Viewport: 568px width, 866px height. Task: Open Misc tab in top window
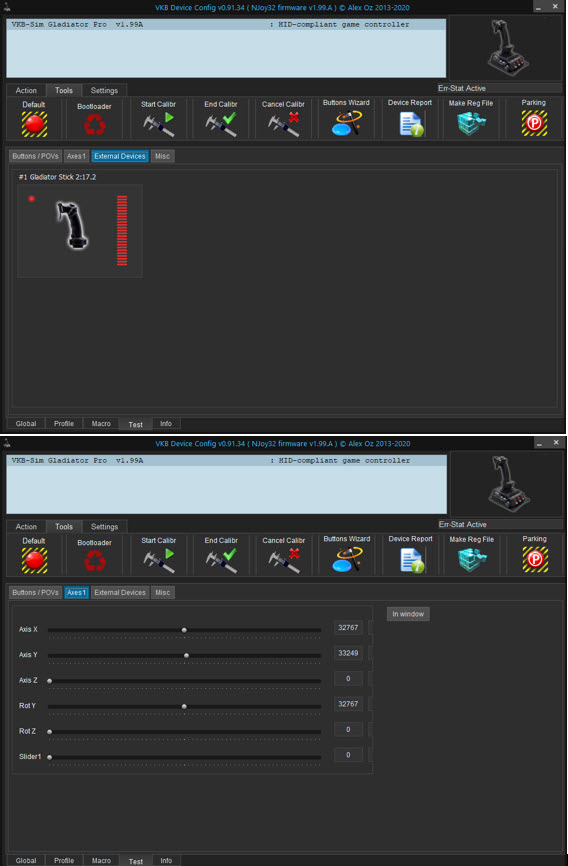(162, 156)
